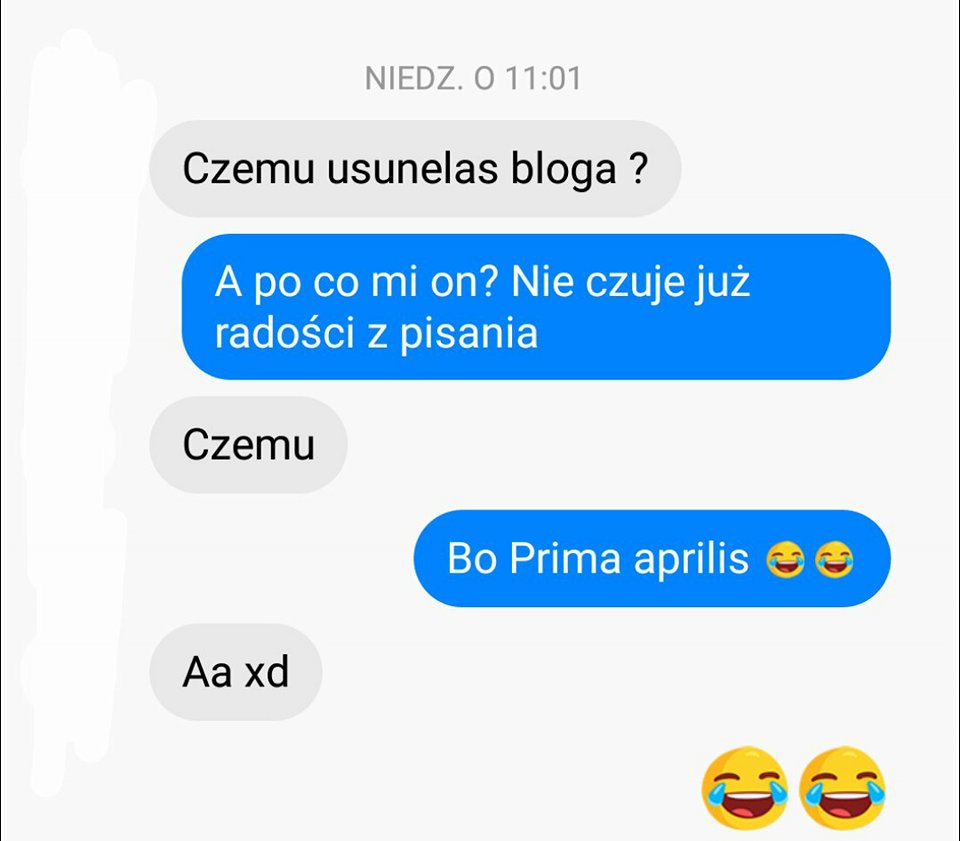Tap the 'Bo Prima aprilis' blue bubble text
Image resolution: width=960 pixels, height=841 pixels.
coord(598,559)
